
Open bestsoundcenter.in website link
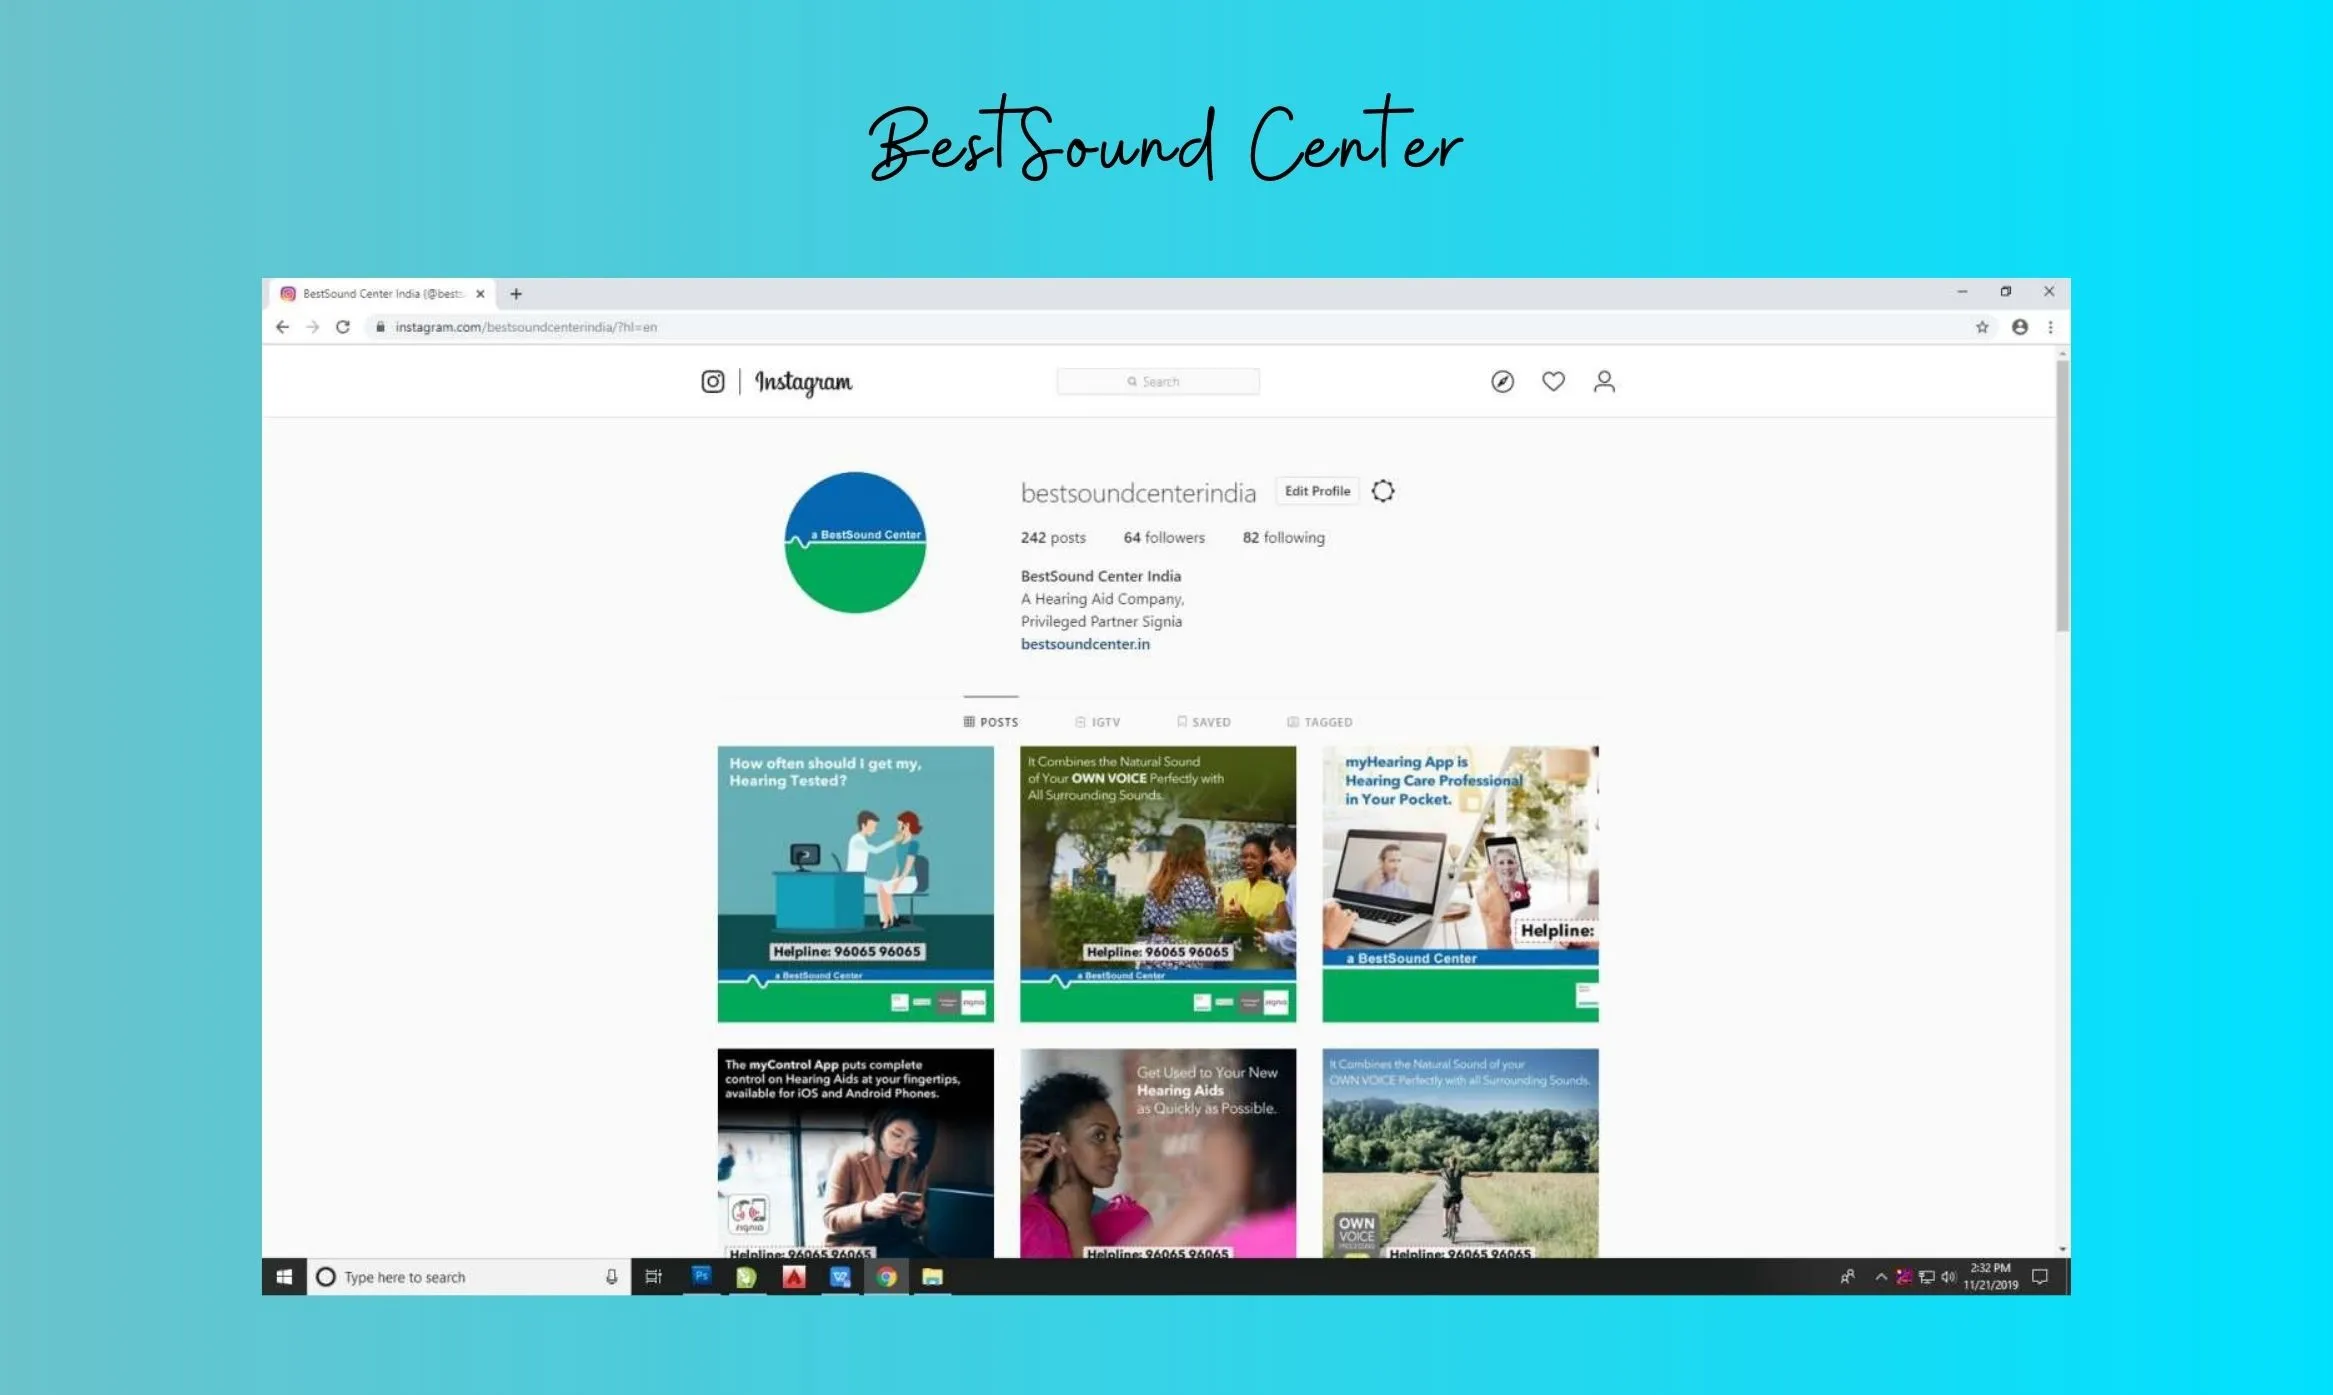[1085, 644]
